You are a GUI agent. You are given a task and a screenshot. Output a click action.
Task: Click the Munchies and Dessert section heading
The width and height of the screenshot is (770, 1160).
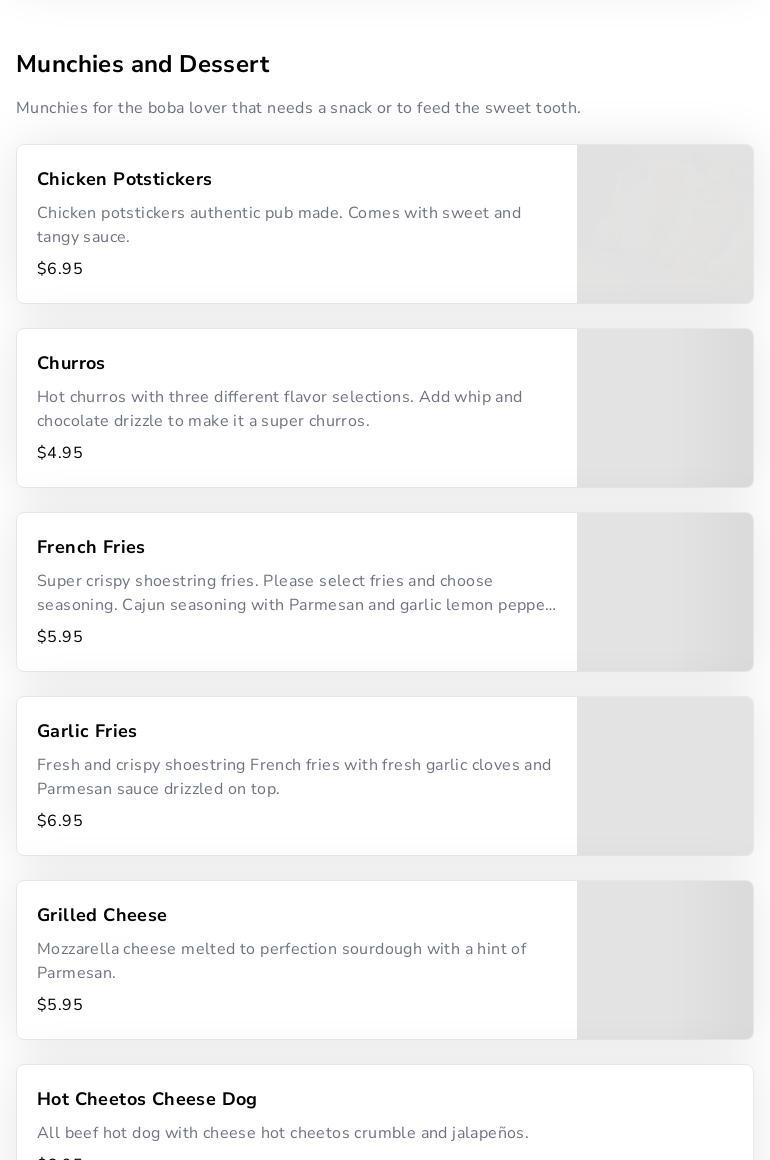pyautogui.click(x=143, y=64)
